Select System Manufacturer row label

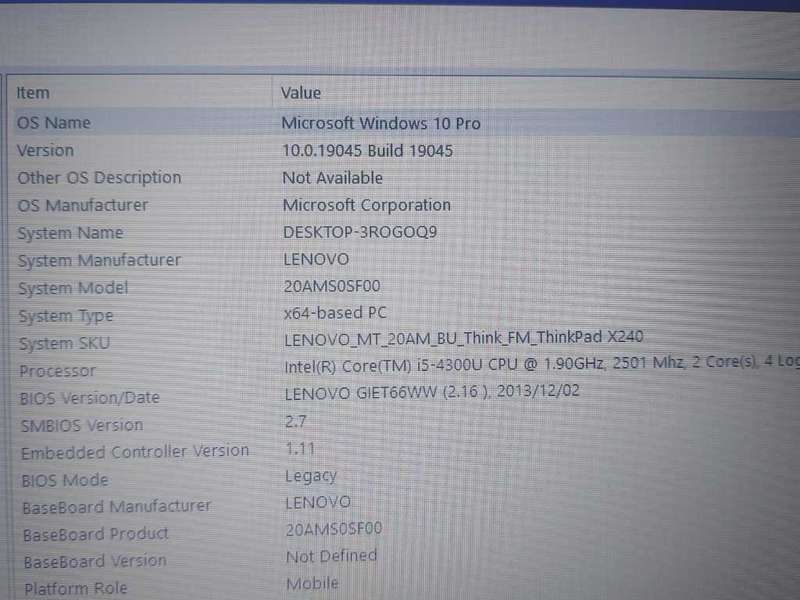click(x=99, y=261)
